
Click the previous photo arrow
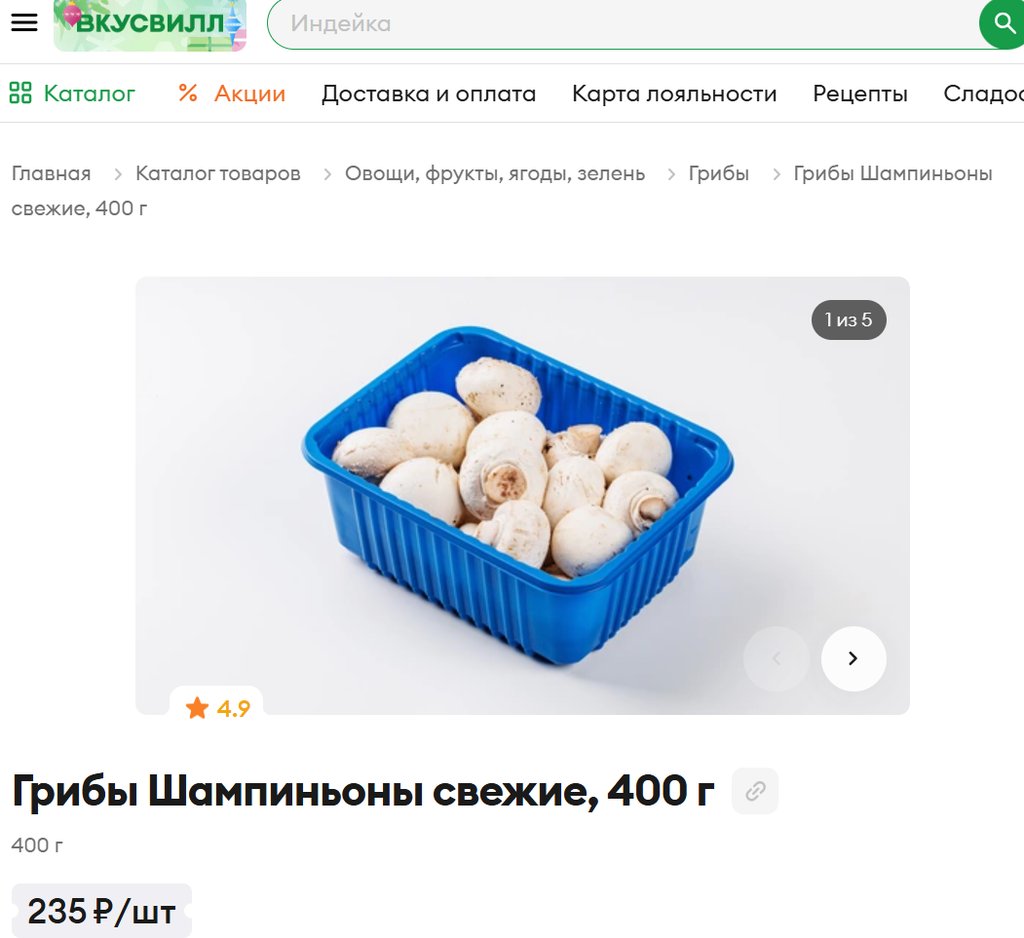pos(776,658)
